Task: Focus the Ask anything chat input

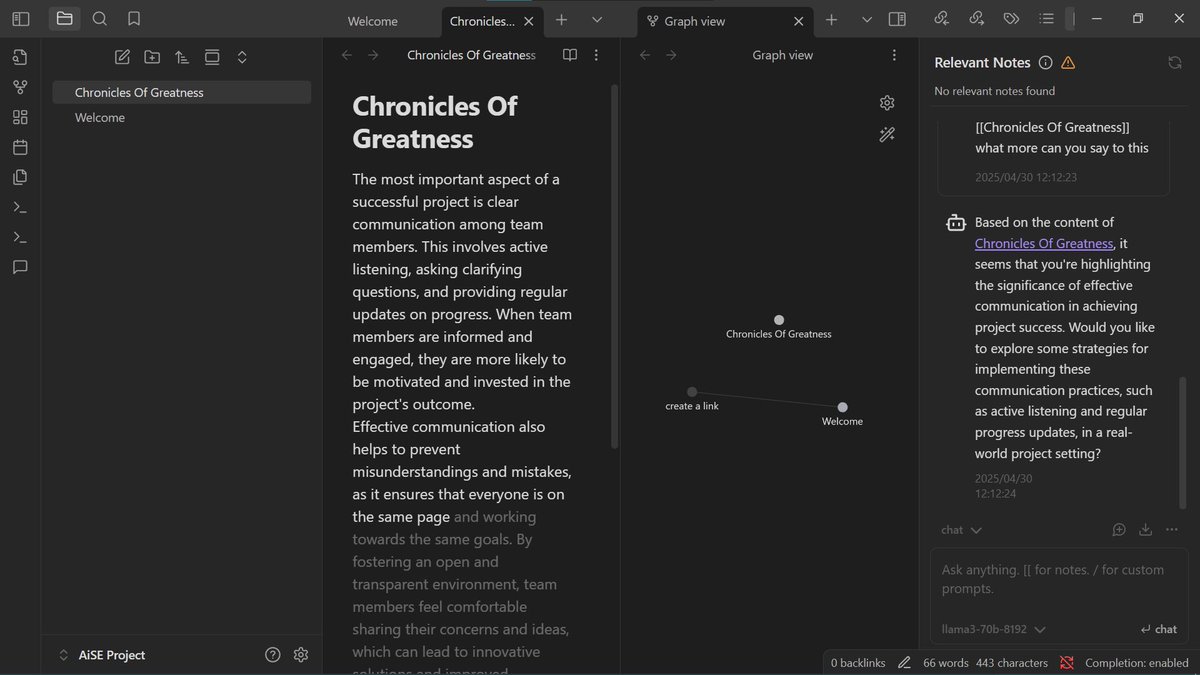Action: click(x=1059, y=579)
